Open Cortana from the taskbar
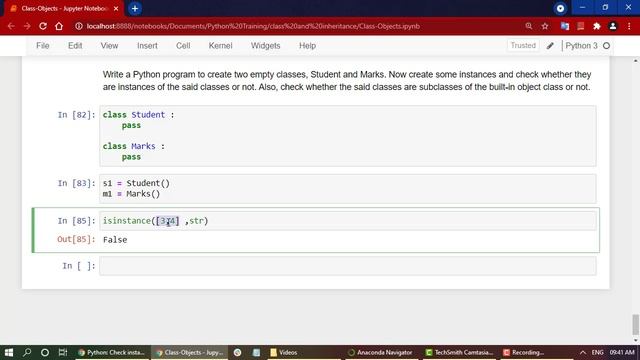This screenshot has height=360, width=640. 45,352
